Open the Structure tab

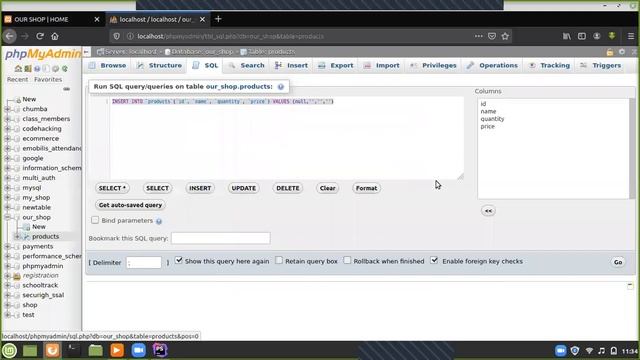point(160,65)
